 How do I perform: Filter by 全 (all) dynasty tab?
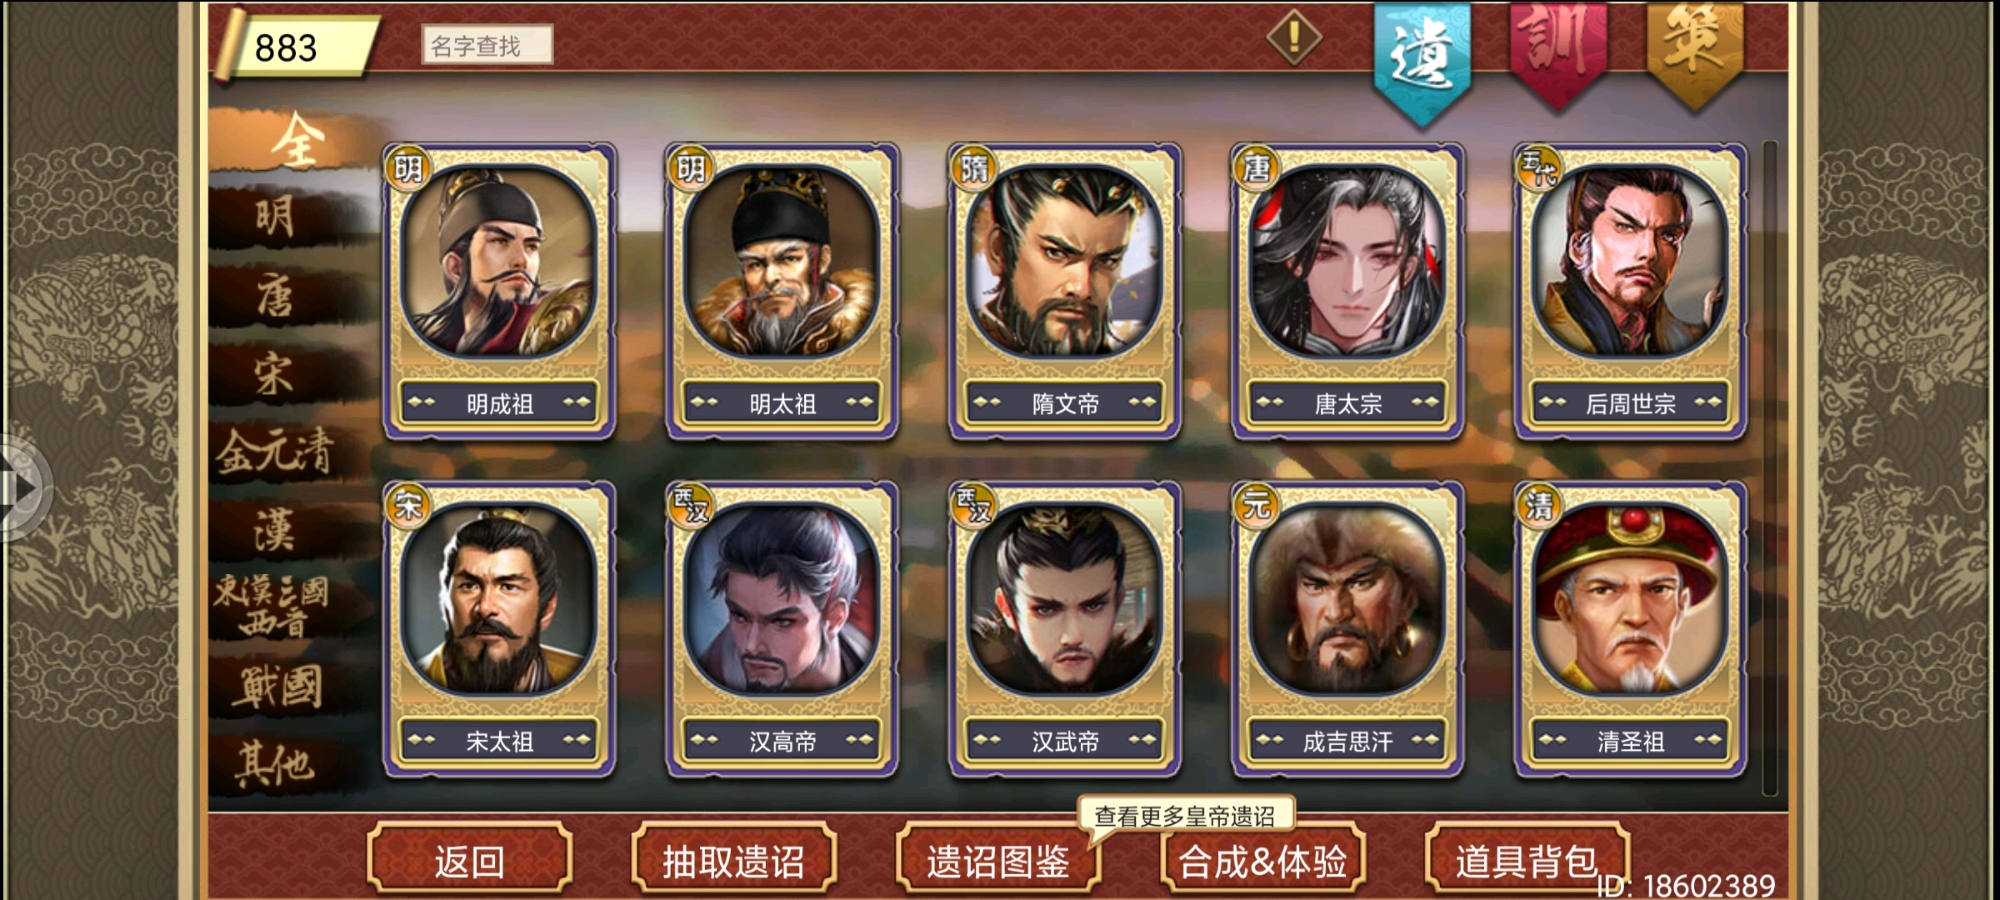[296, 141]
